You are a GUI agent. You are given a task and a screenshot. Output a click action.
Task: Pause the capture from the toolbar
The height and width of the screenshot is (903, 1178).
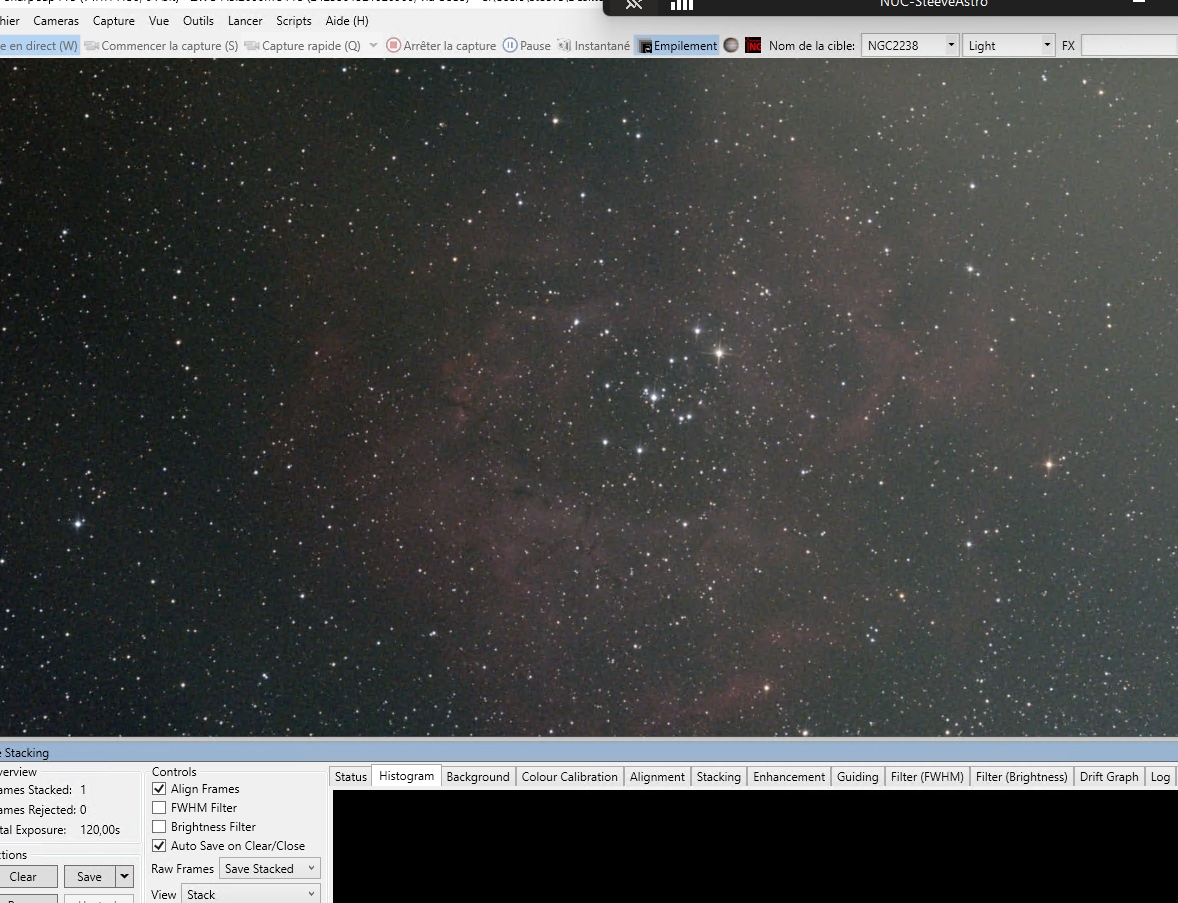coord(526,46)
